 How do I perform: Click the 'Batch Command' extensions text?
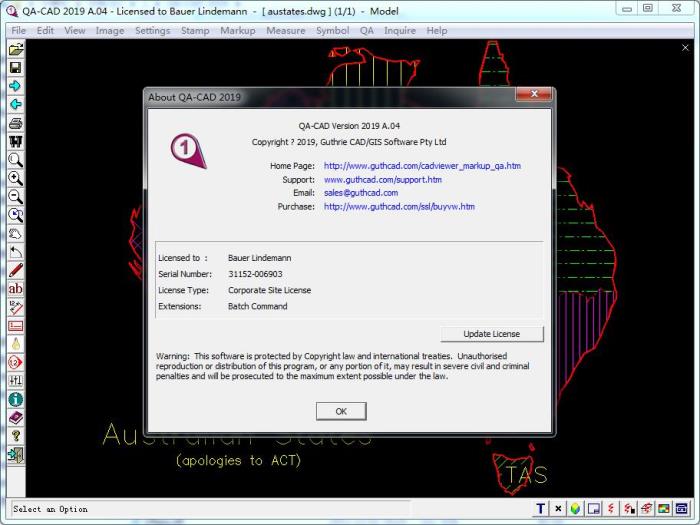pyautogui.click(x=258, y=306)
